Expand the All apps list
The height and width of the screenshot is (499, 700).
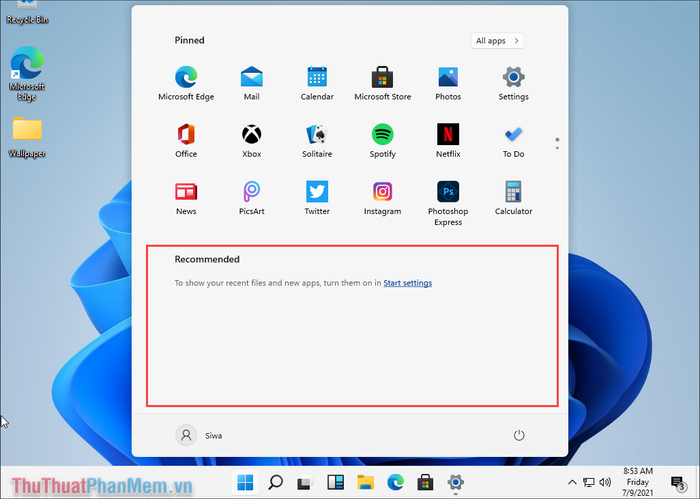tap(498, 41)
